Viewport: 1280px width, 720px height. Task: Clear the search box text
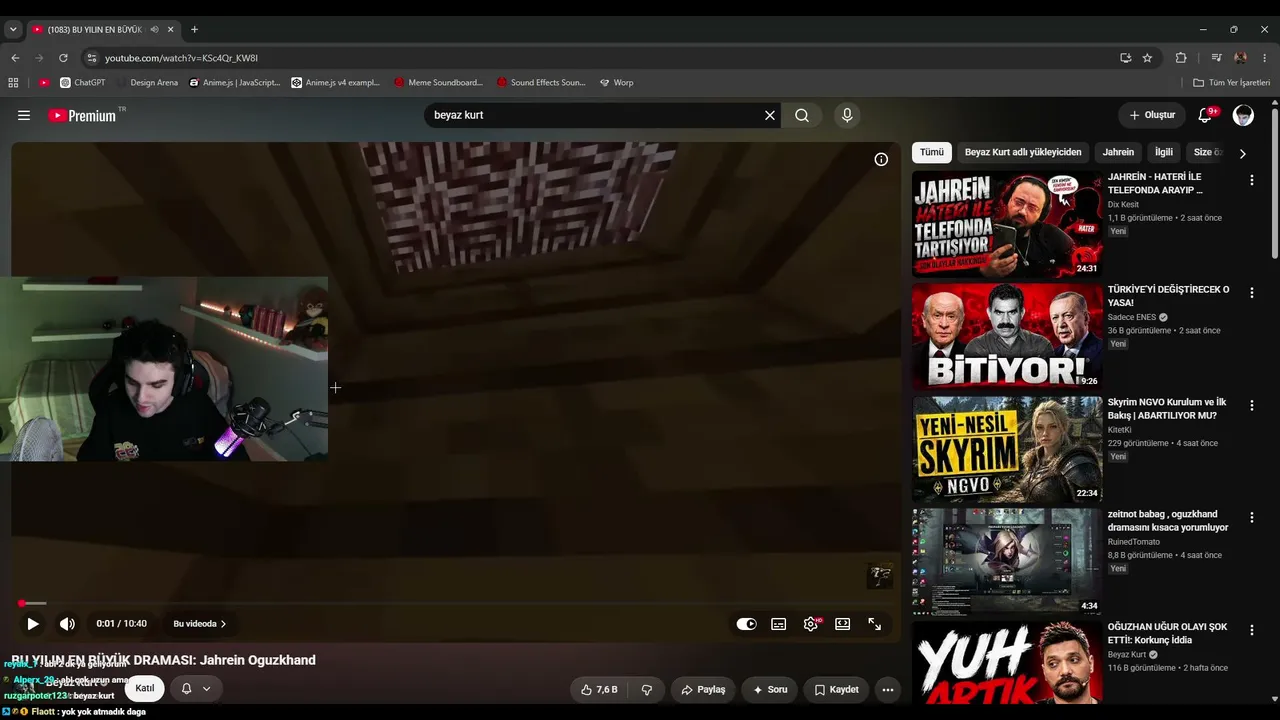770,115
